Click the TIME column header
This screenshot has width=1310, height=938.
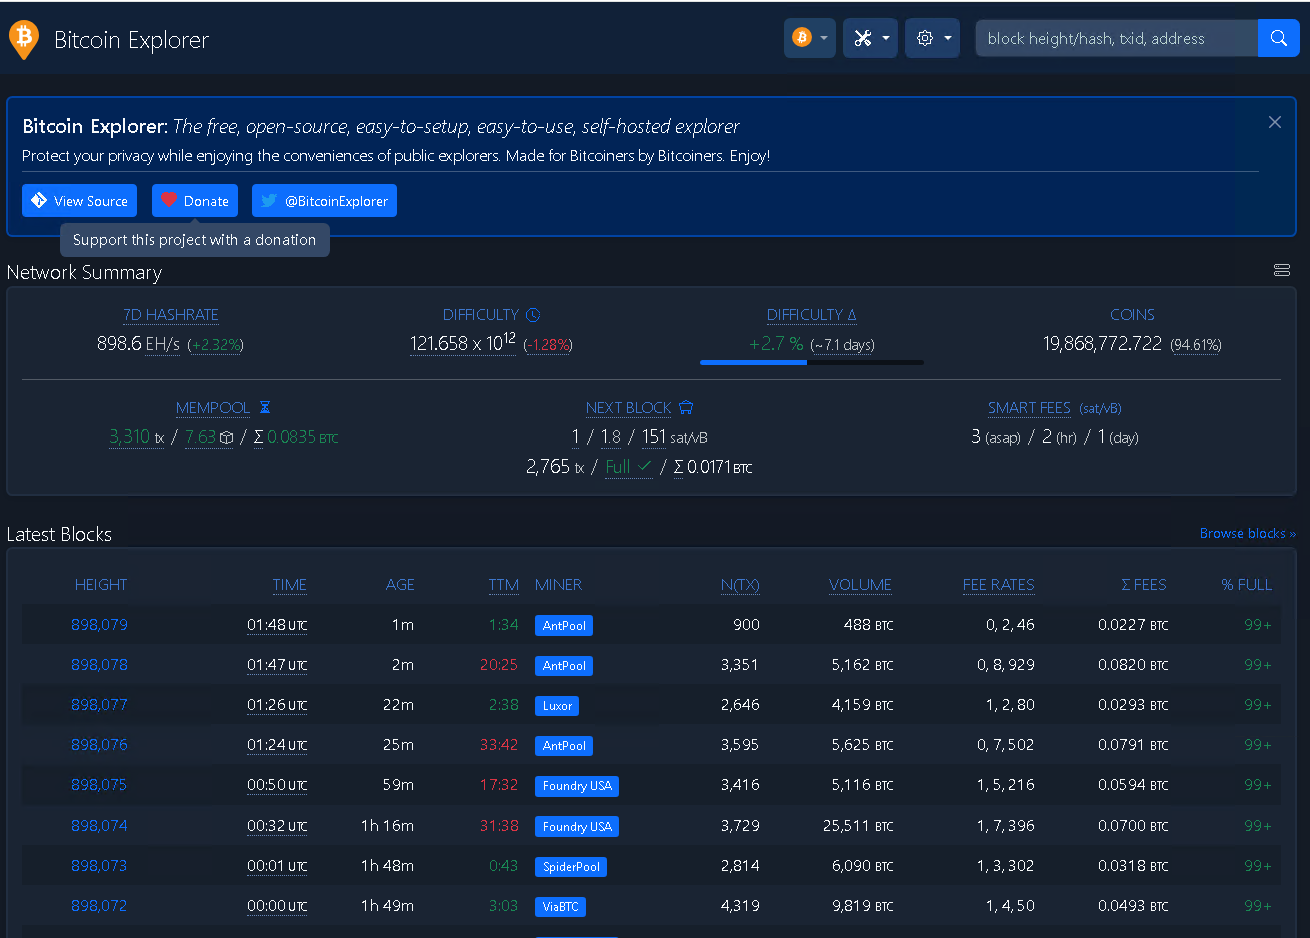pyautogui.click(x=289, y=585)
